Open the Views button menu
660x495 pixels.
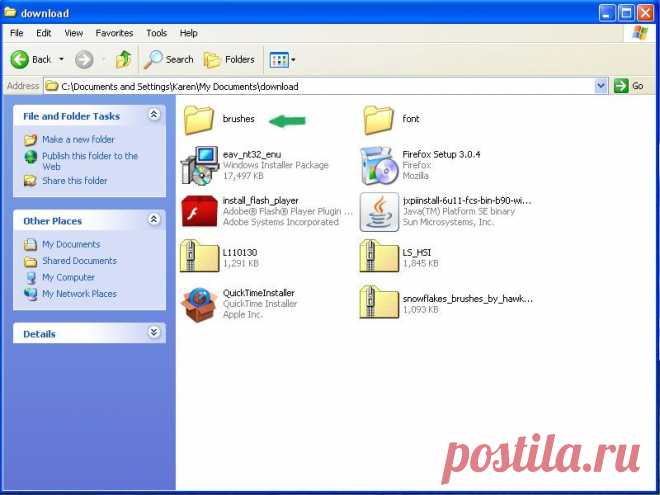pos(282,60)
